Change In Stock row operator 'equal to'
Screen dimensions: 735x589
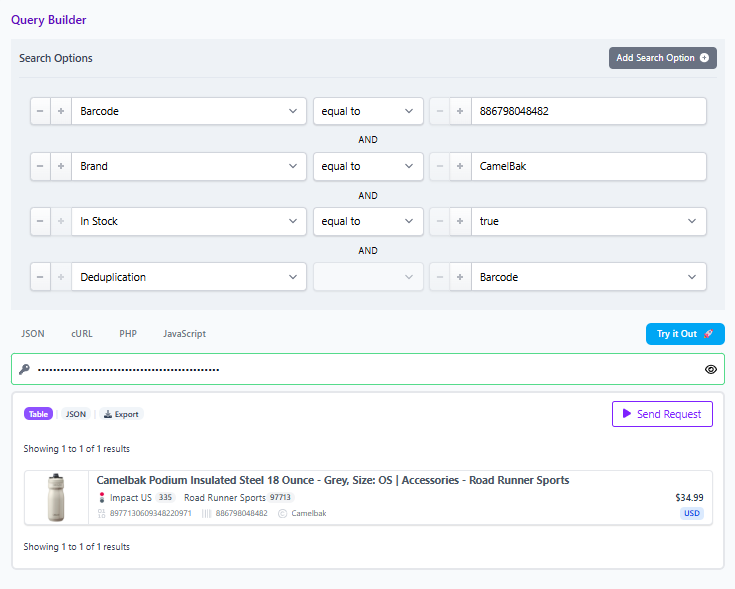[368, 221]
